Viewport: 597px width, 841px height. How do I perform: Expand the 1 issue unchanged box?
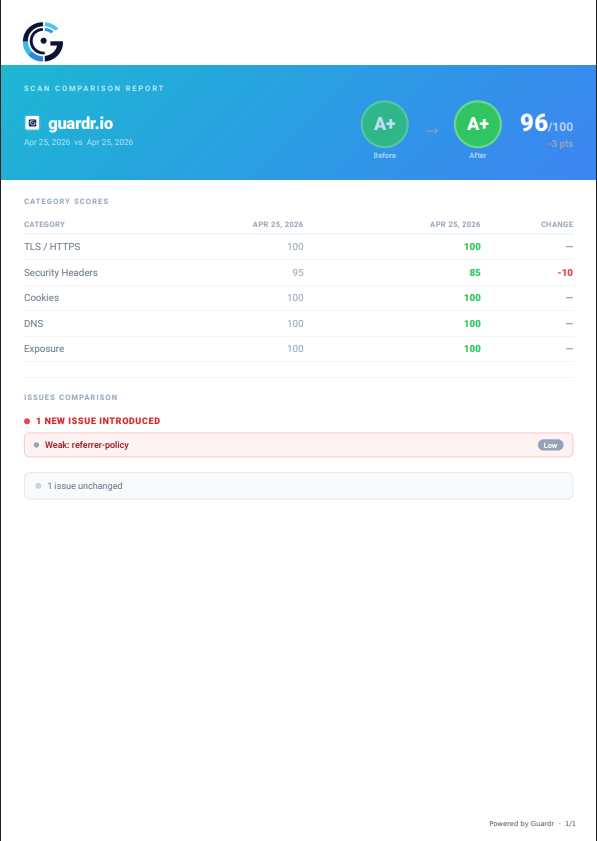click(298, 486)
